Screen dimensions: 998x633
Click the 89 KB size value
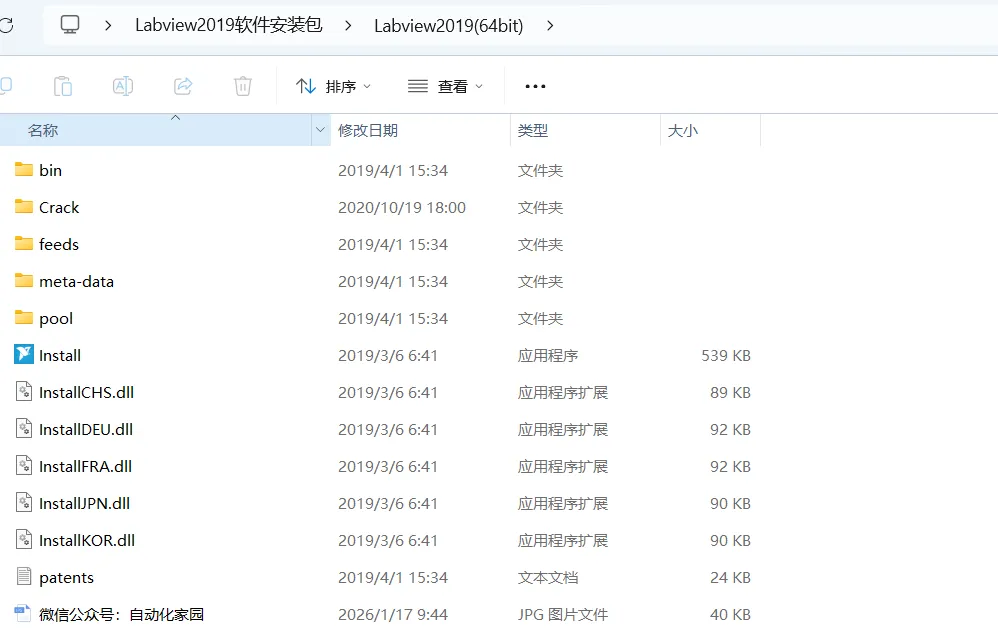coord(730,393)
